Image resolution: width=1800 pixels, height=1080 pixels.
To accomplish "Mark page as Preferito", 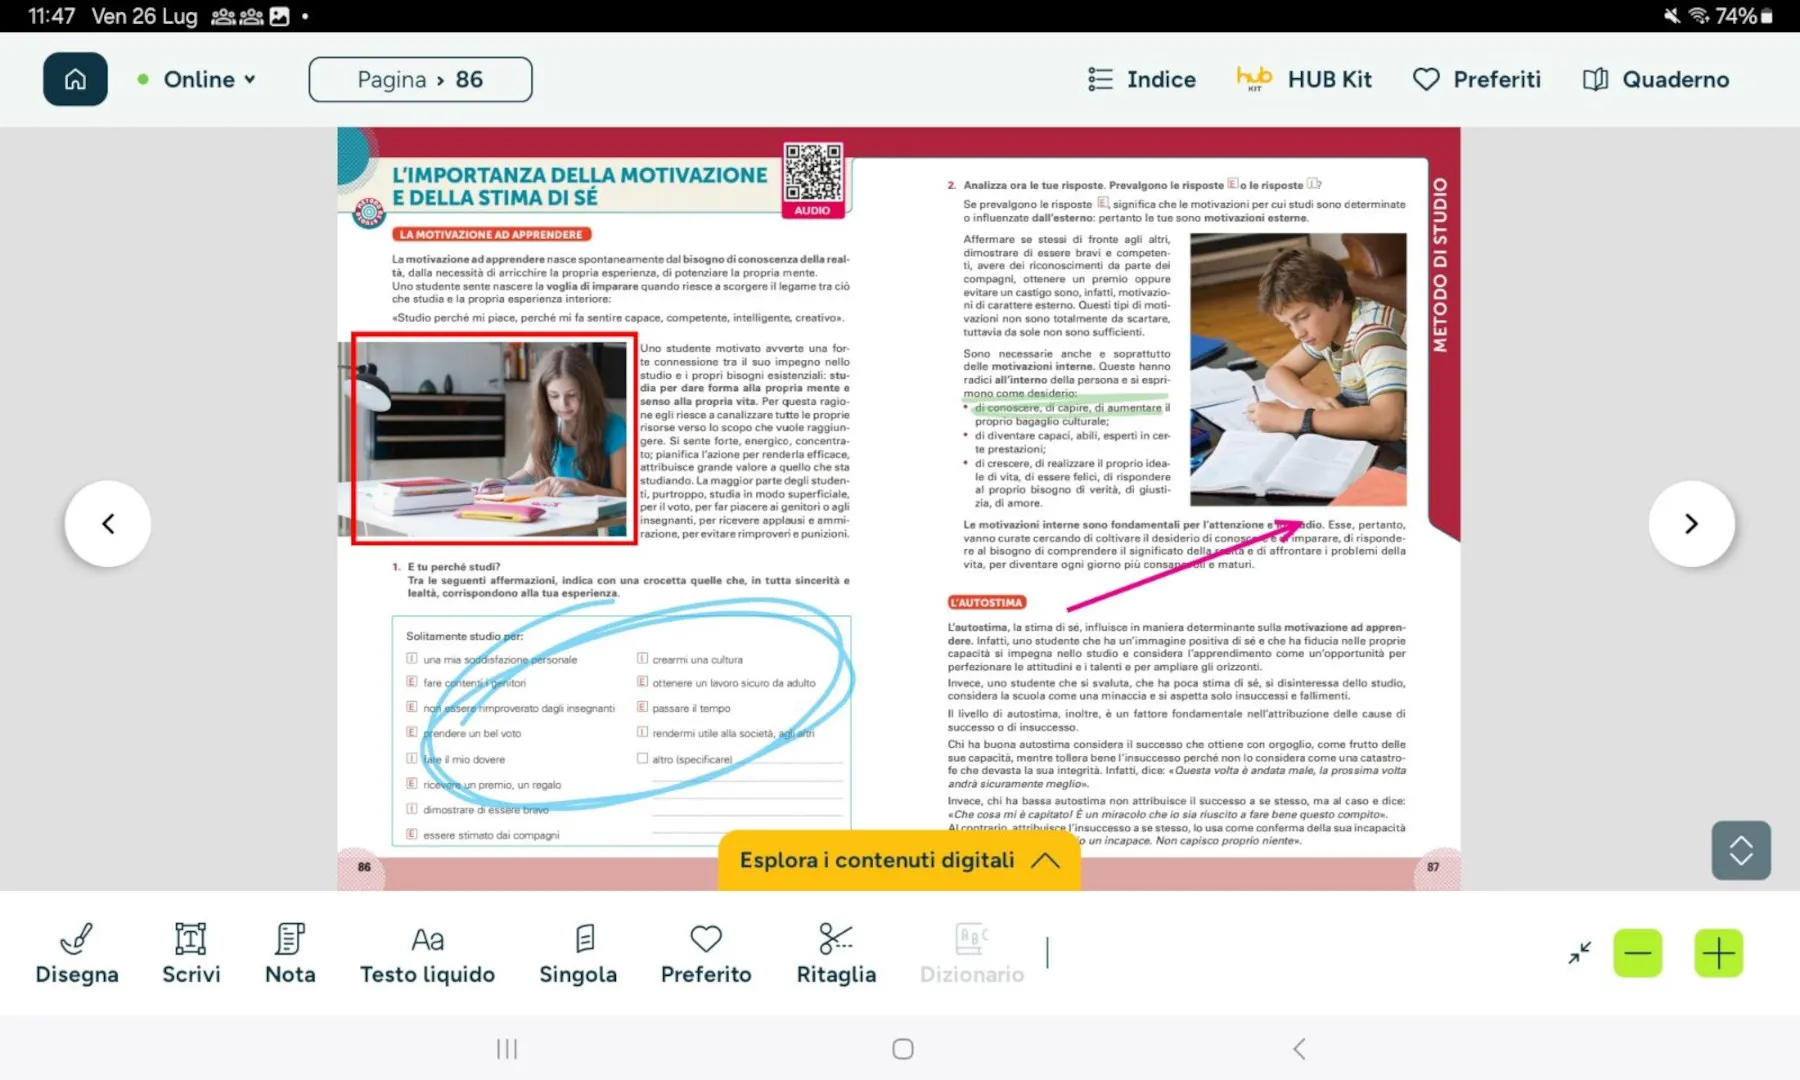I will 706,954.
